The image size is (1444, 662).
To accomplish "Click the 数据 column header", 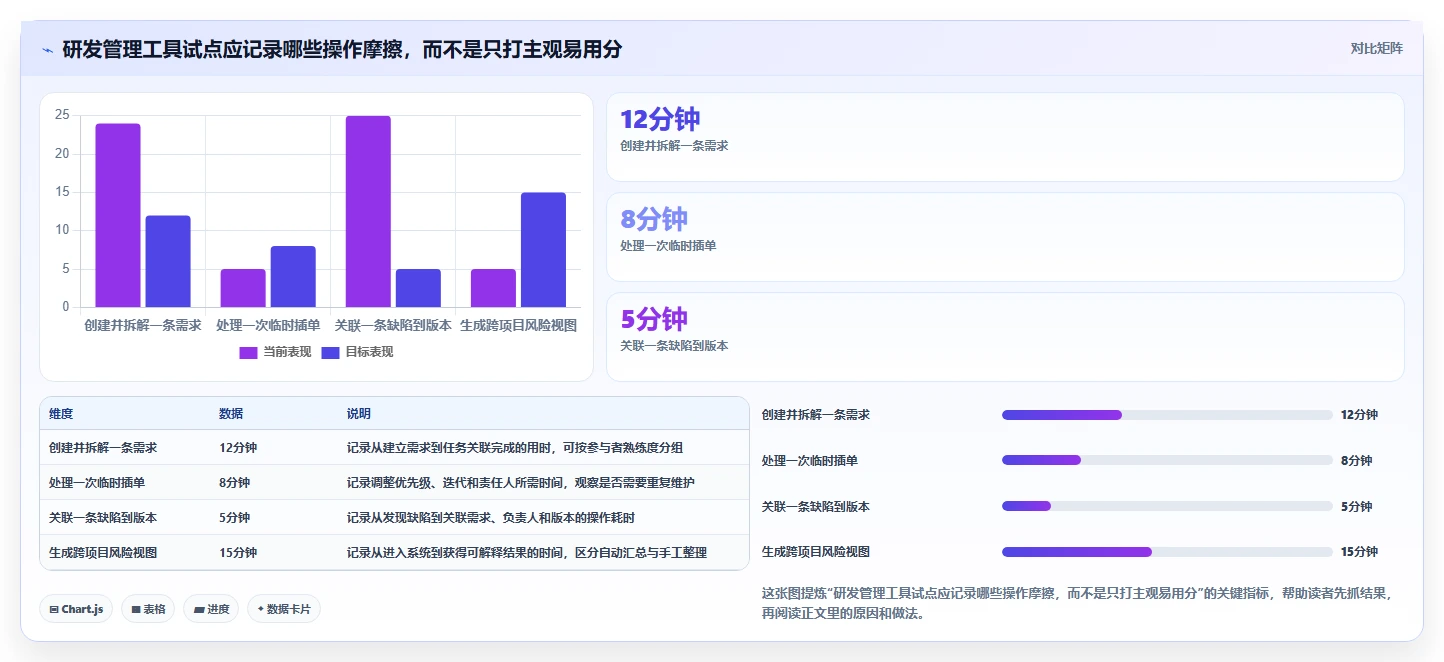I will click(231, 414).
